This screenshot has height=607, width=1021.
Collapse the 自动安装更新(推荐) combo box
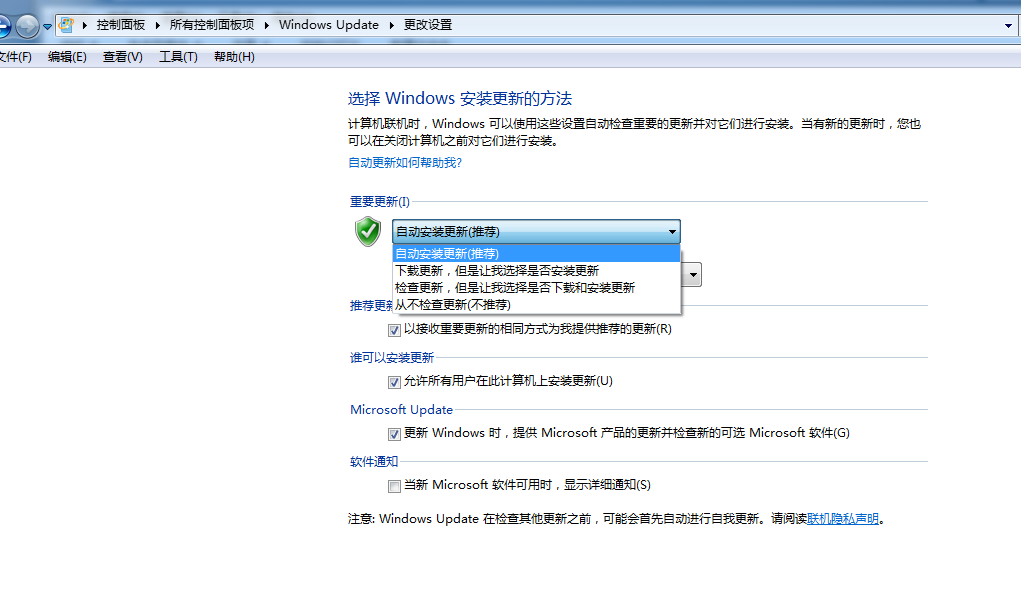537,232
